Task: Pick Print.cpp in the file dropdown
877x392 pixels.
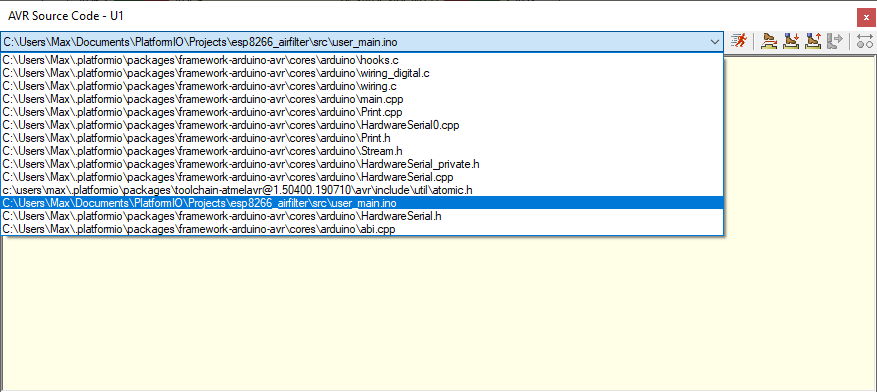Action: coord(362,112)
